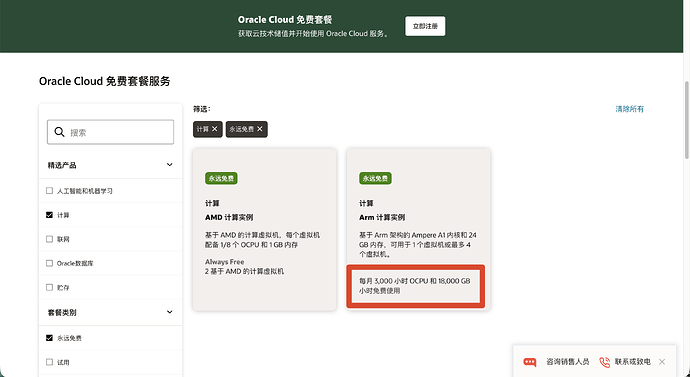
Task: Click the 清除所有 link
Action: (629, 109)
